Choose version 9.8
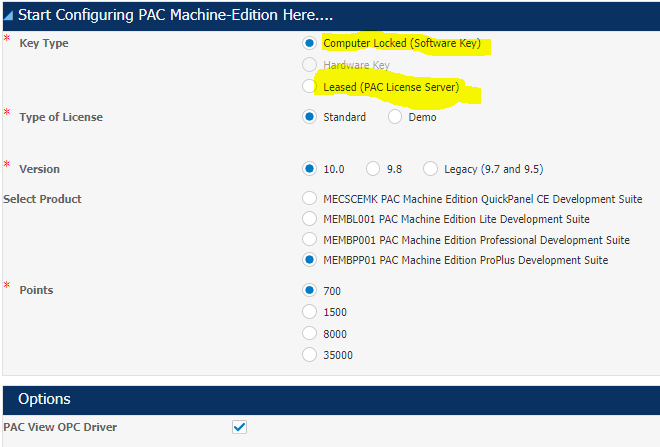 373,169
